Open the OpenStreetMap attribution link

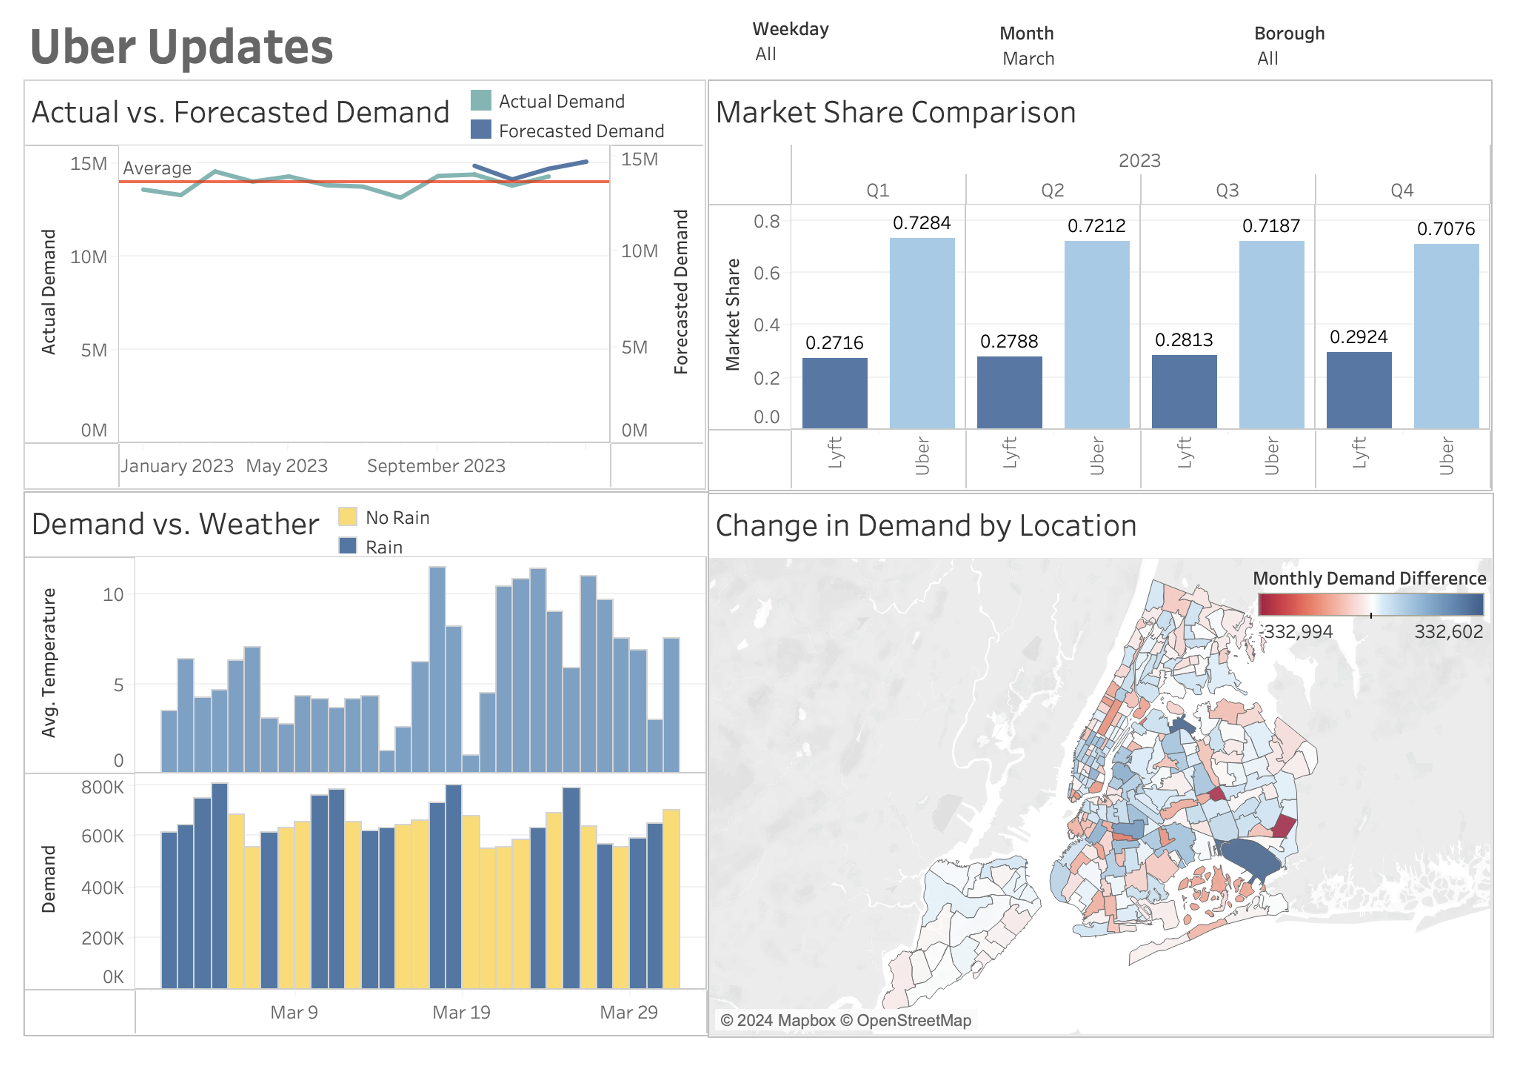click(x=913, y=1020)
